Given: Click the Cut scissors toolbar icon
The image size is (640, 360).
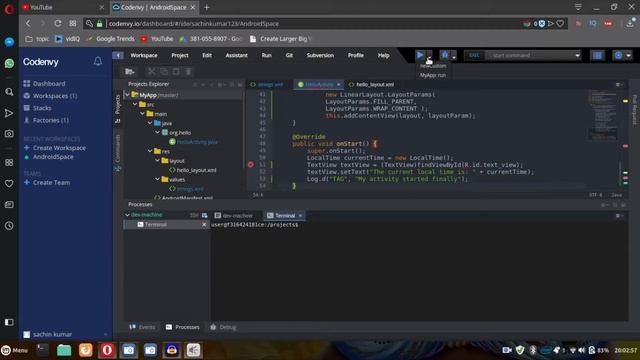Looking at the screenshot, I should (x=151, y=71).
